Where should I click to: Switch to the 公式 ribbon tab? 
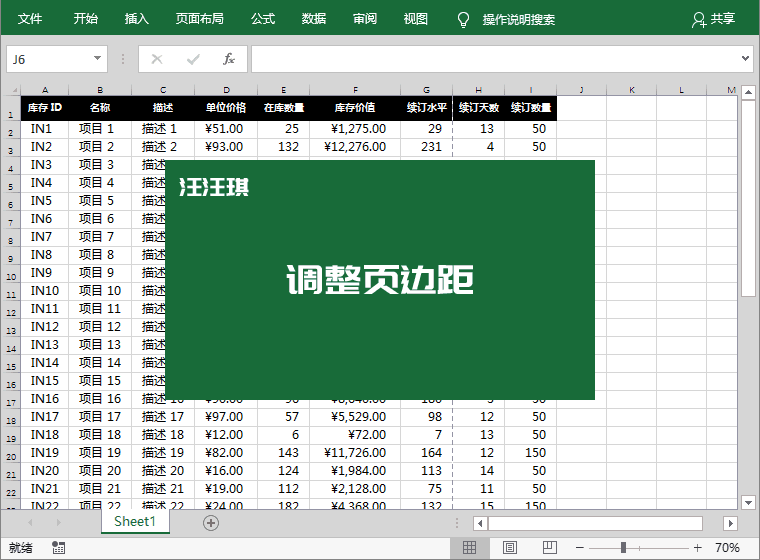[263, 19]
